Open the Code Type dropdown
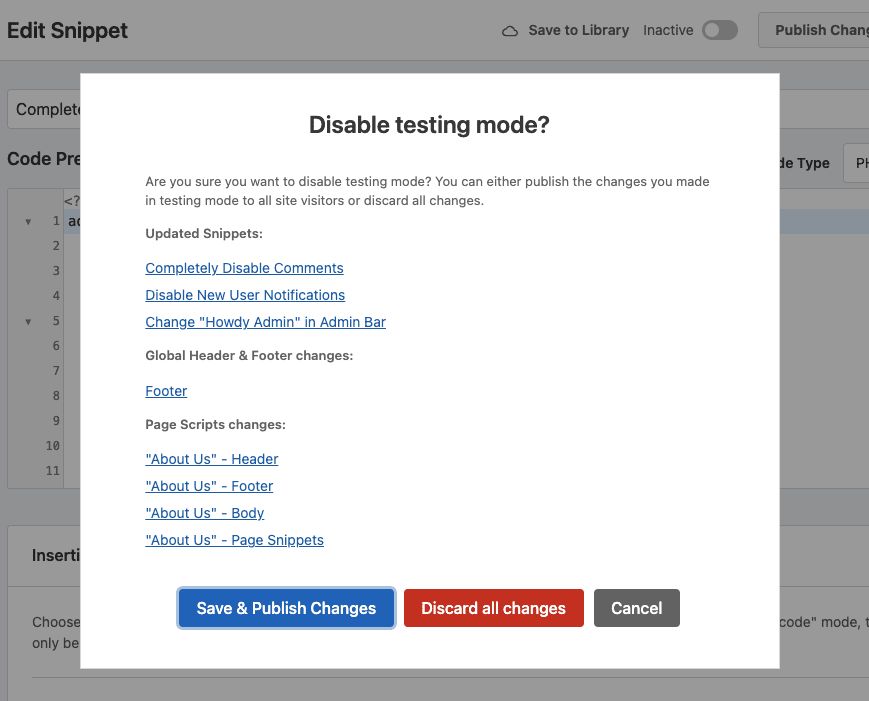This screenshot has height=701, width=869. tap(855, 163)
